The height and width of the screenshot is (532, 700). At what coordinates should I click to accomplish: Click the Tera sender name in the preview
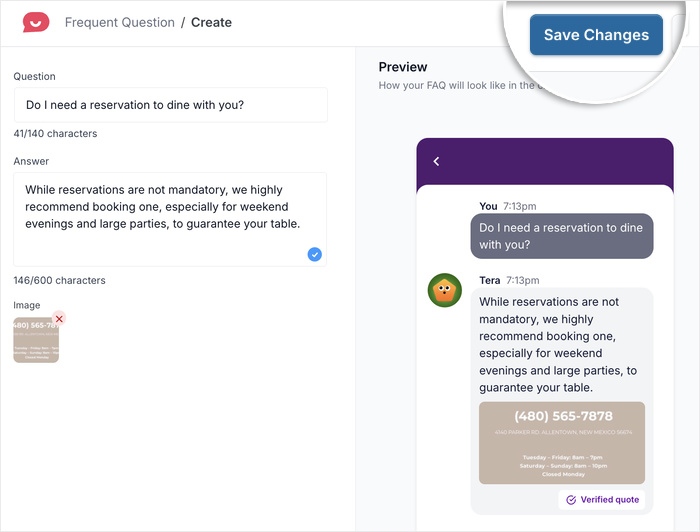pyautogui.click(x=490, y=280)
